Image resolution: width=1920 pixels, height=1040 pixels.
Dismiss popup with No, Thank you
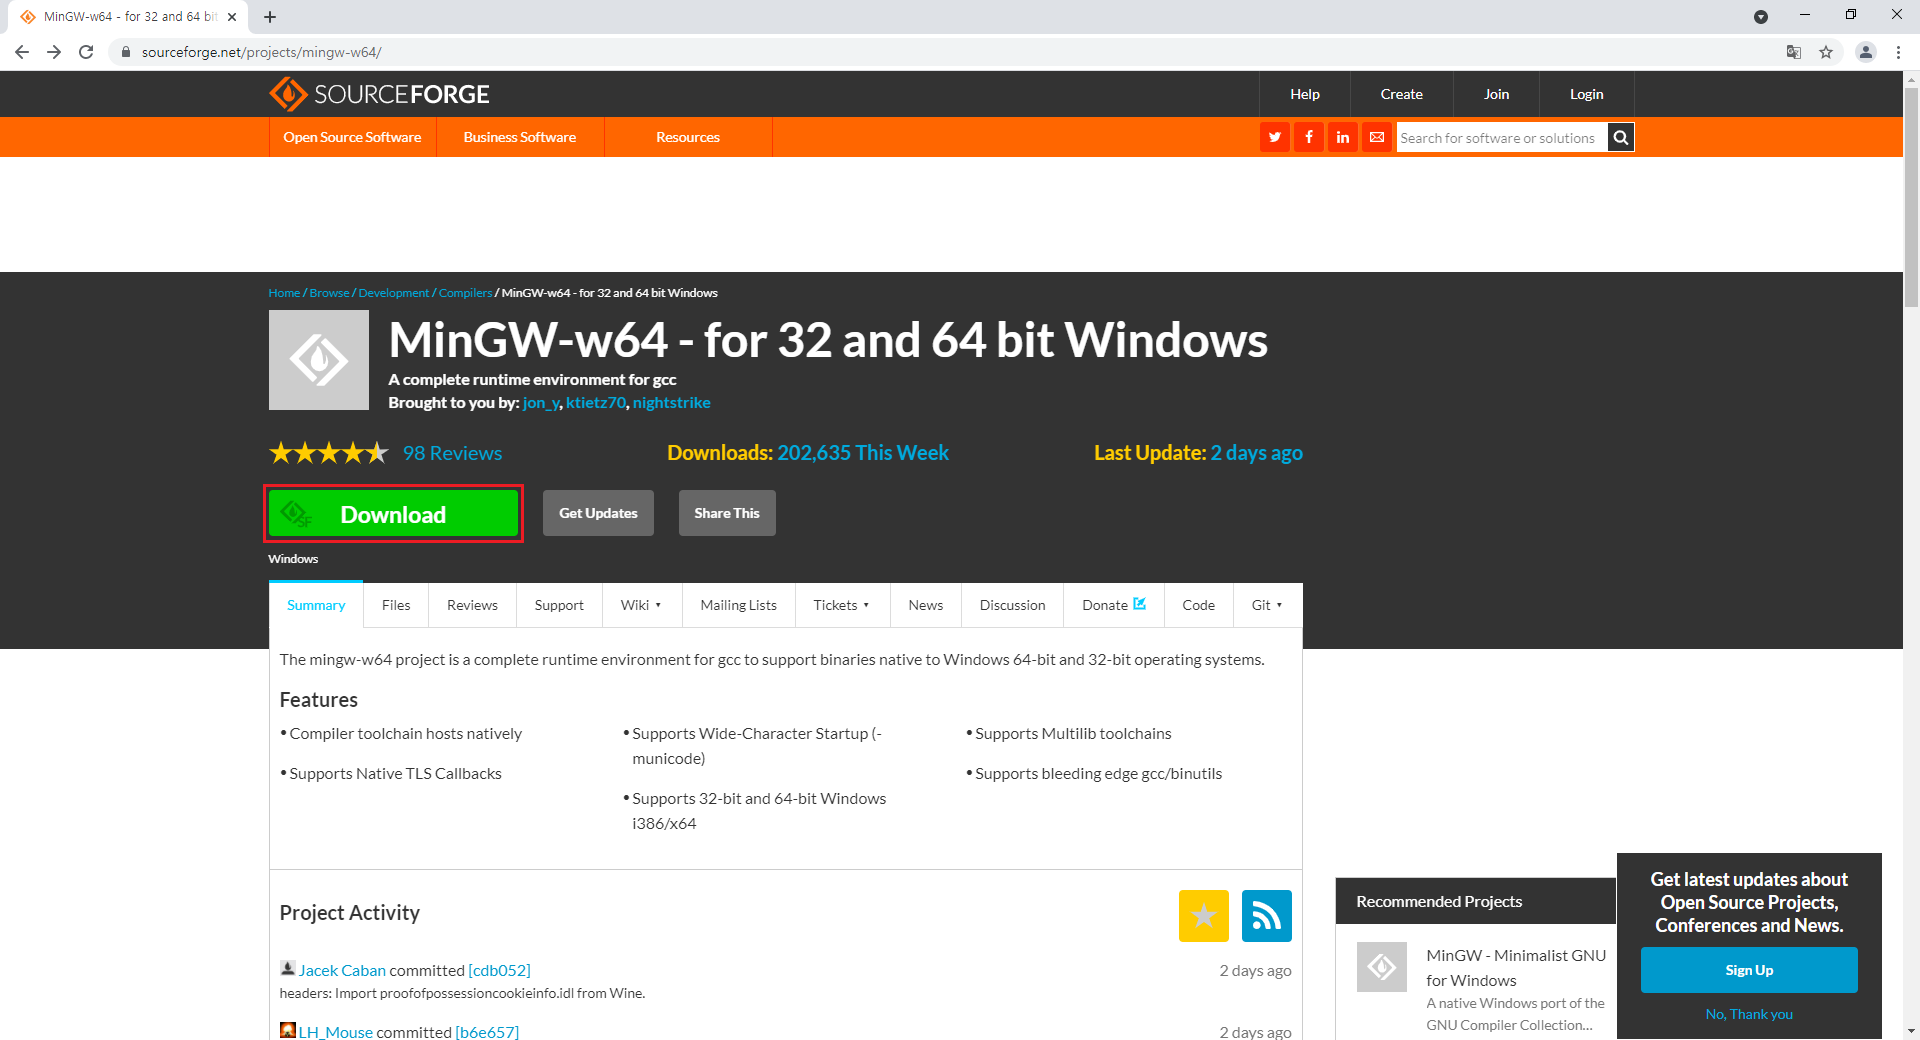(1749, 1014)
